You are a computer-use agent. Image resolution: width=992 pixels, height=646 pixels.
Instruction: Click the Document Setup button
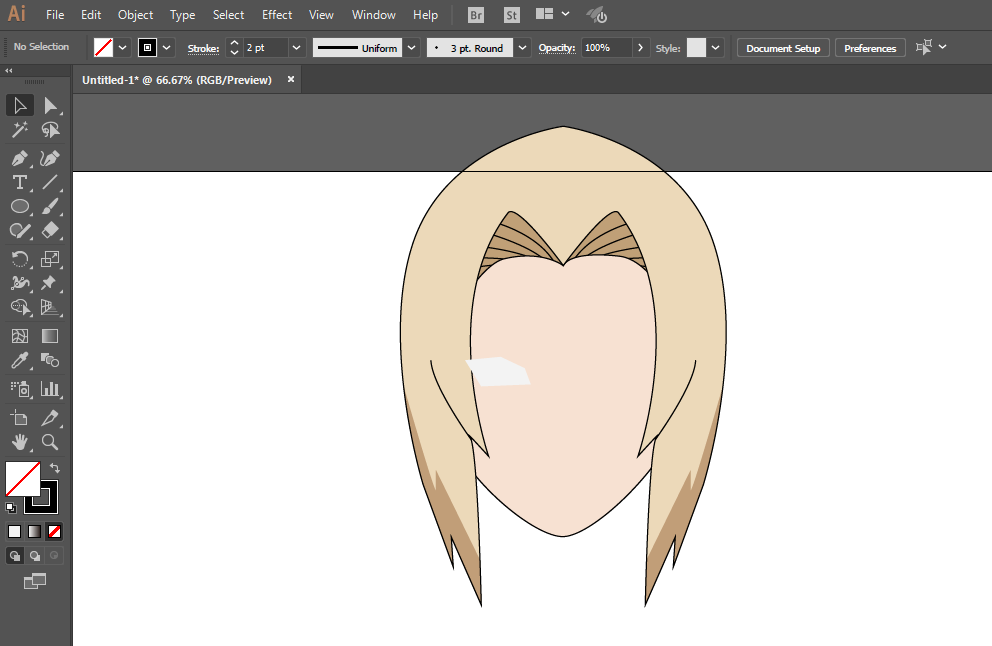pyautogui.click(x=783, y=48)
